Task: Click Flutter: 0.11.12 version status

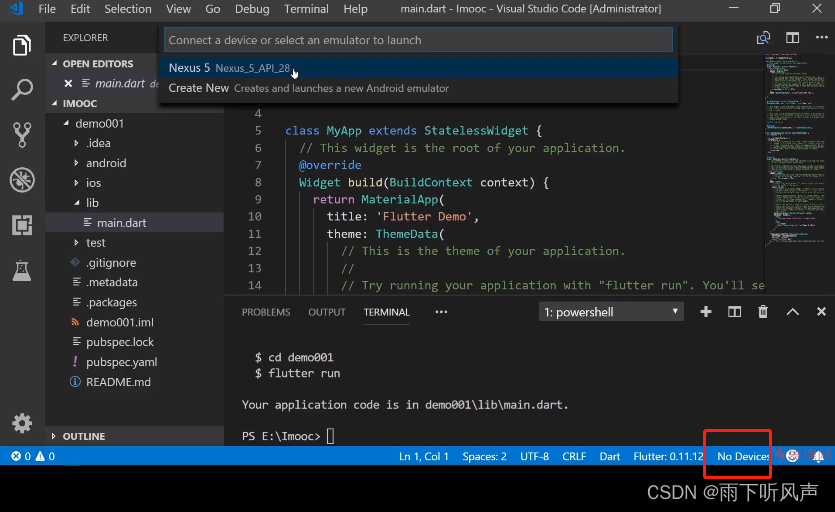Action: (x=668, y=456)
